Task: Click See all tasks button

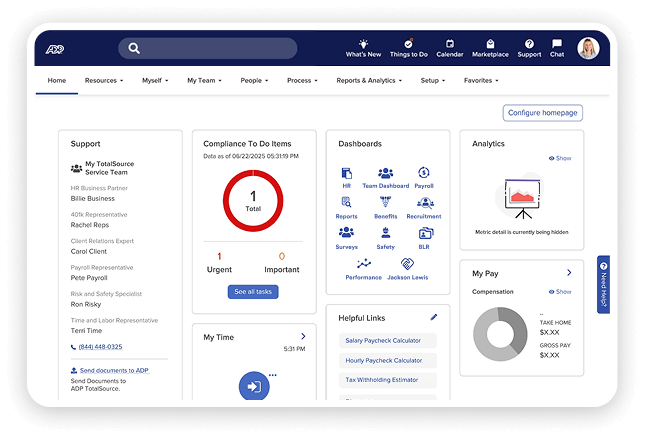Action: (x=253, y=292)
